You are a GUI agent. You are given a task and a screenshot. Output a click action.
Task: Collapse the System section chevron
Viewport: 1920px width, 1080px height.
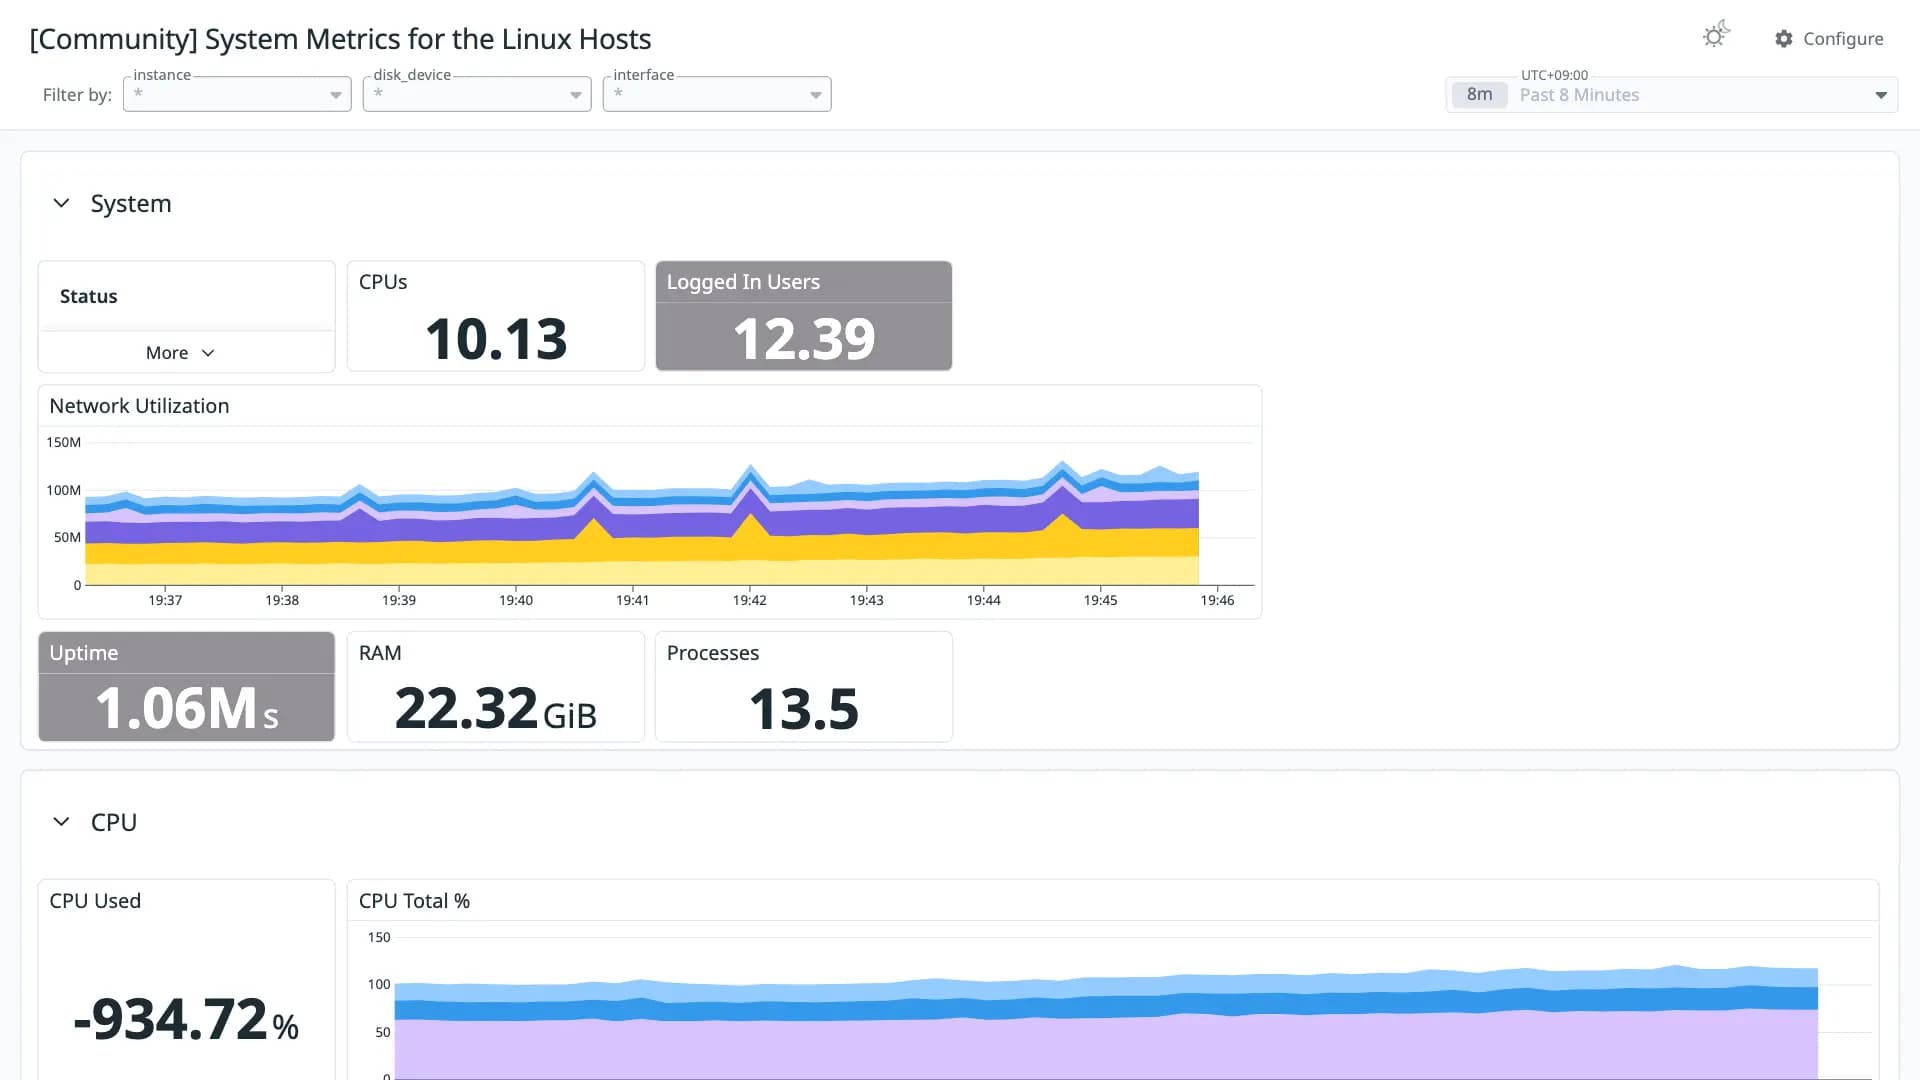click(x=61, y=203)
